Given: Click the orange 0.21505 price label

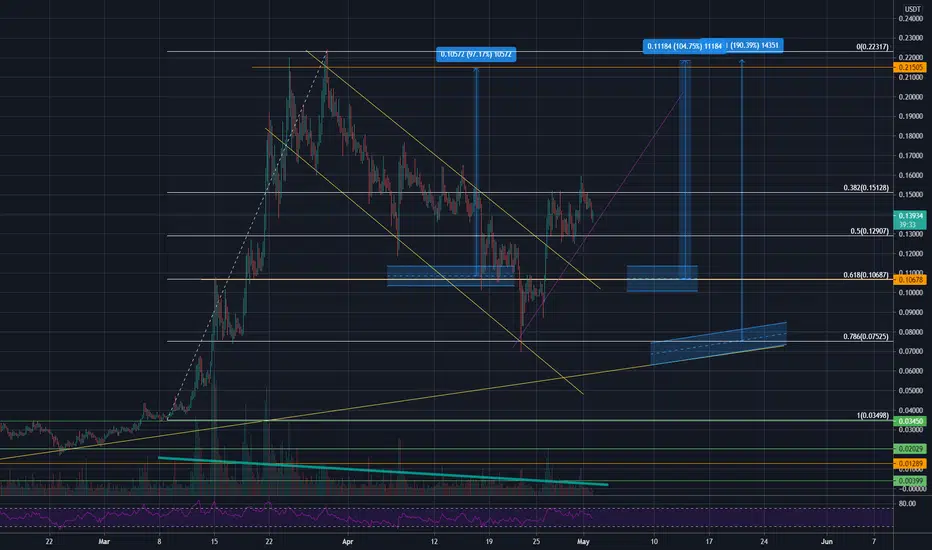Looking at the screenshot, I should 910,68.
